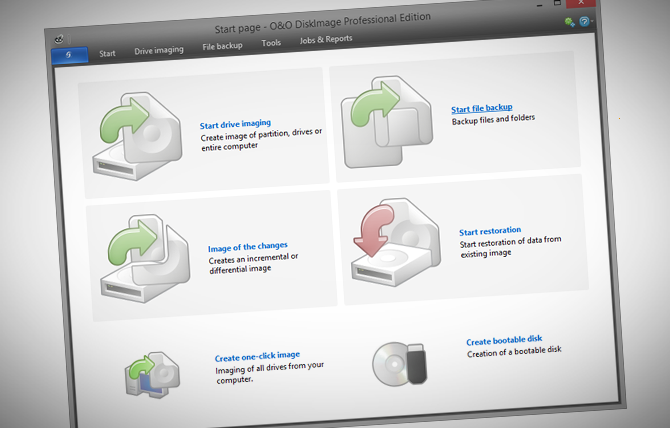Click the Start drive imaging link

(235, 124)
